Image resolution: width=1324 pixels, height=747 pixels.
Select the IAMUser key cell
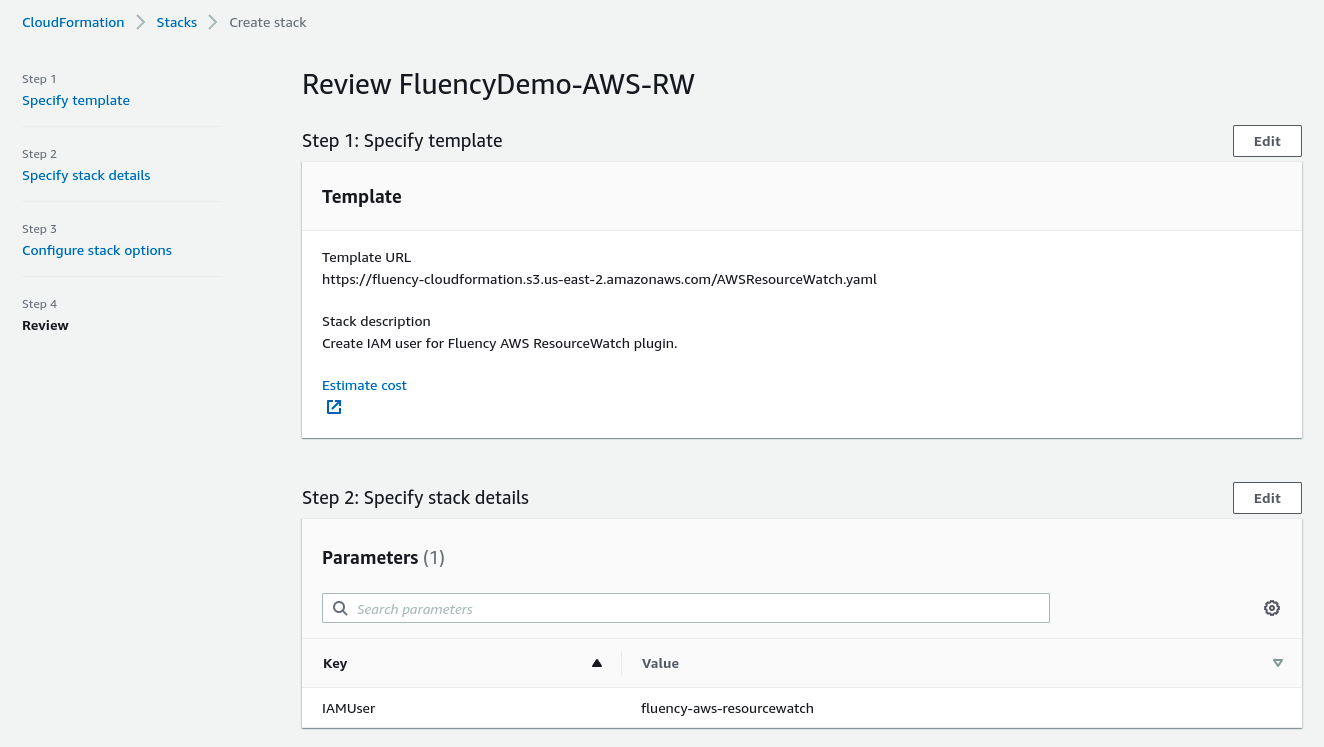348,708
